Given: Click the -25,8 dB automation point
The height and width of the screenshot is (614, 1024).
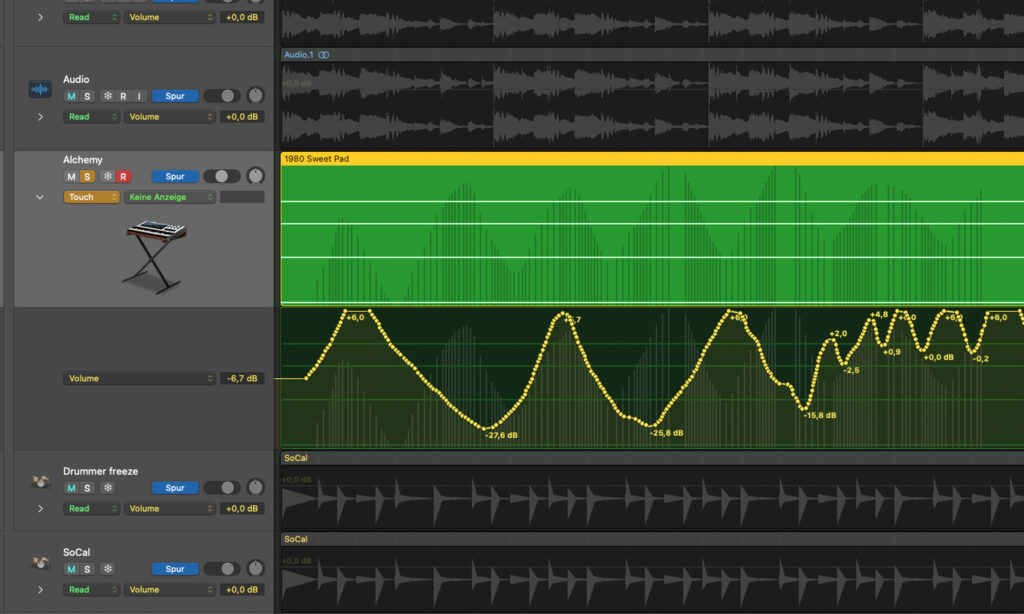Looking at the screenshot, I should tap(651, 426).
